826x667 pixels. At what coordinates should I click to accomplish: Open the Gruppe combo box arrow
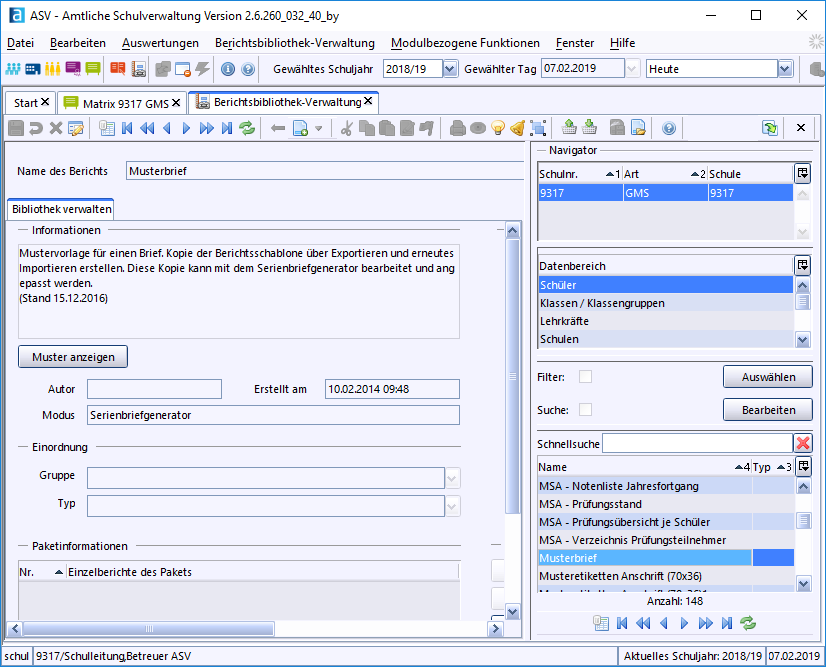click(x=451, y=479)
